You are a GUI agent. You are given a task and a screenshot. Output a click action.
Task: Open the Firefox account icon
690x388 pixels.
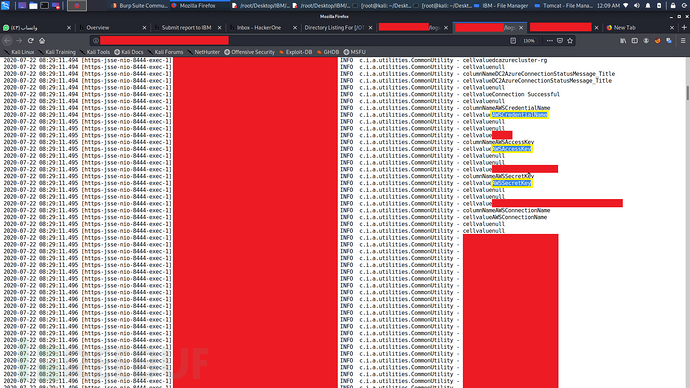pos(646,40)
